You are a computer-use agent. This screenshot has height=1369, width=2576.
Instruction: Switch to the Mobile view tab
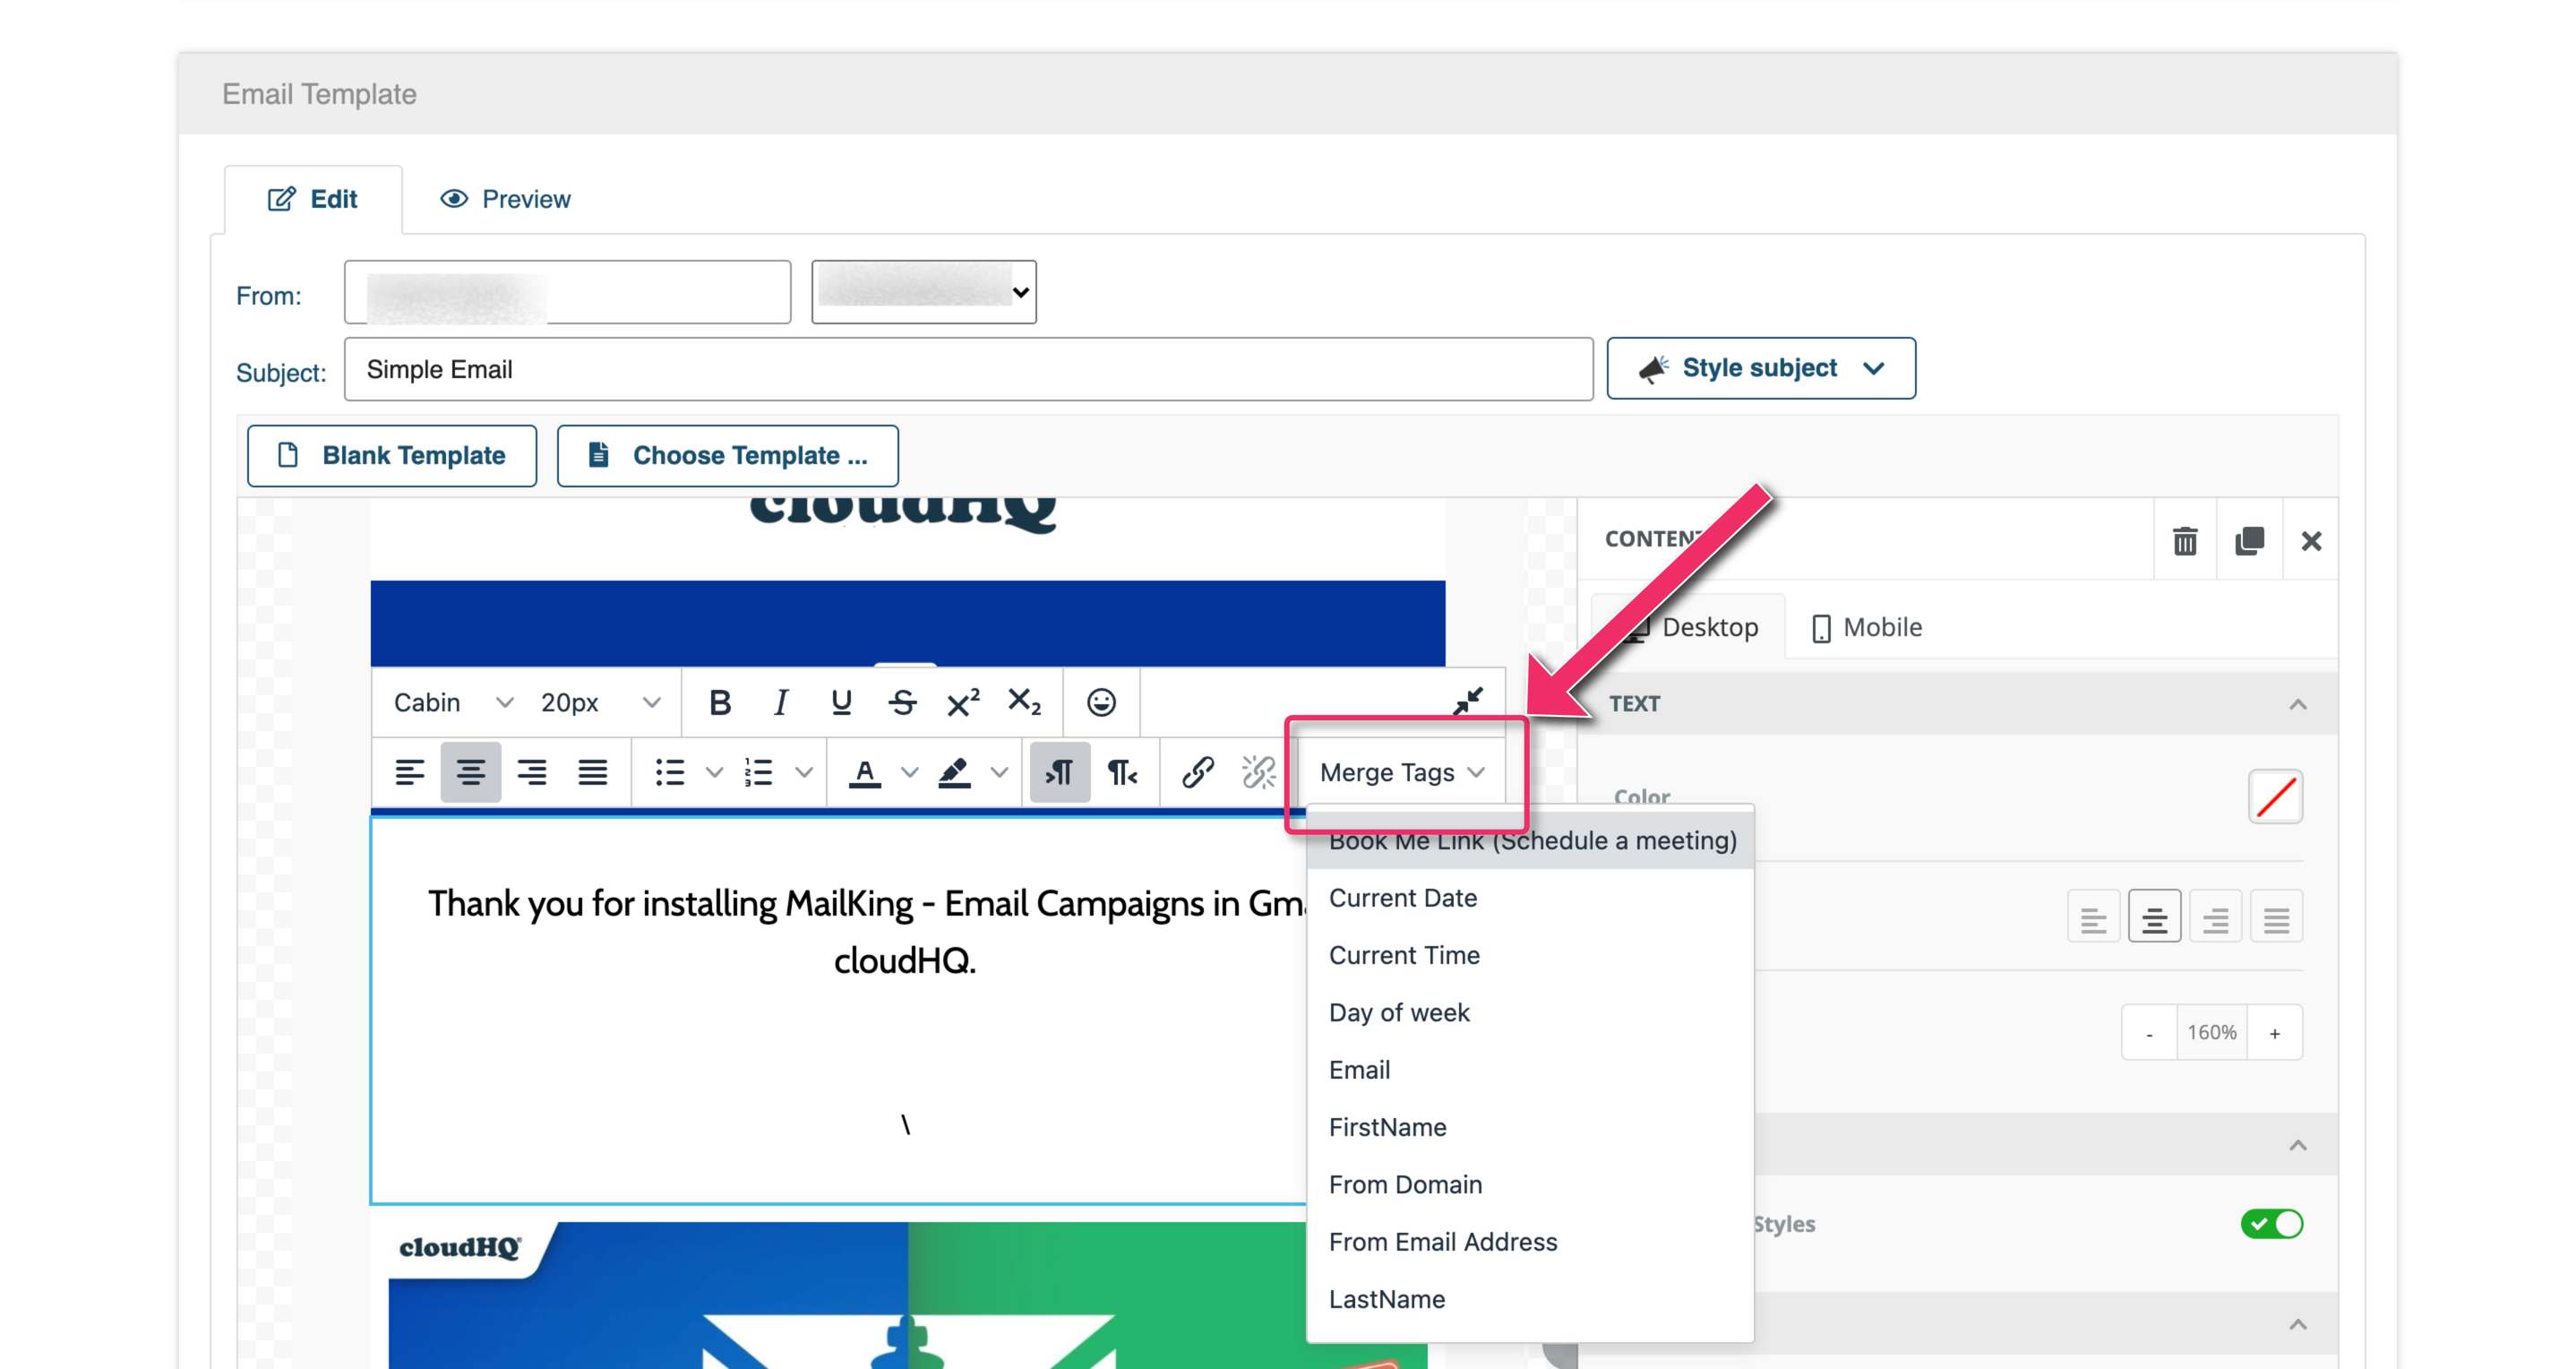1866,627
